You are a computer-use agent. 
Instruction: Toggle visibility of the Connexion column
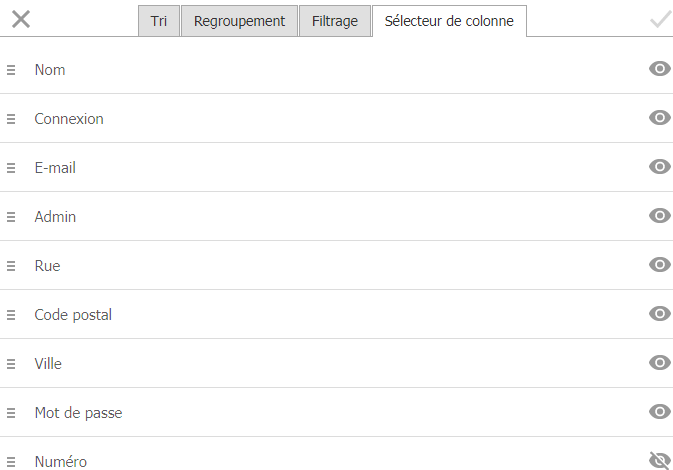tap(660, 118)
